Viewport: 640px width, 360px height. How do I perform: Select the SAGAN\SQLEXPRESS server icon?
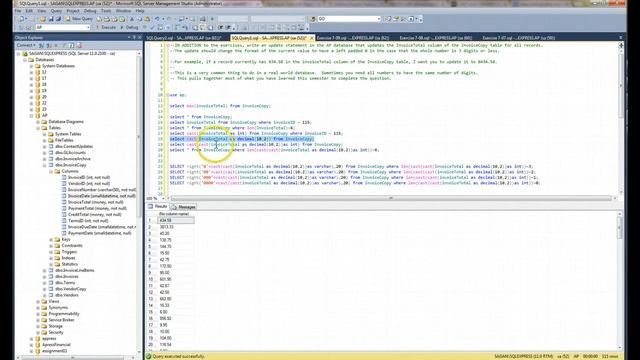tap(25, 53)
